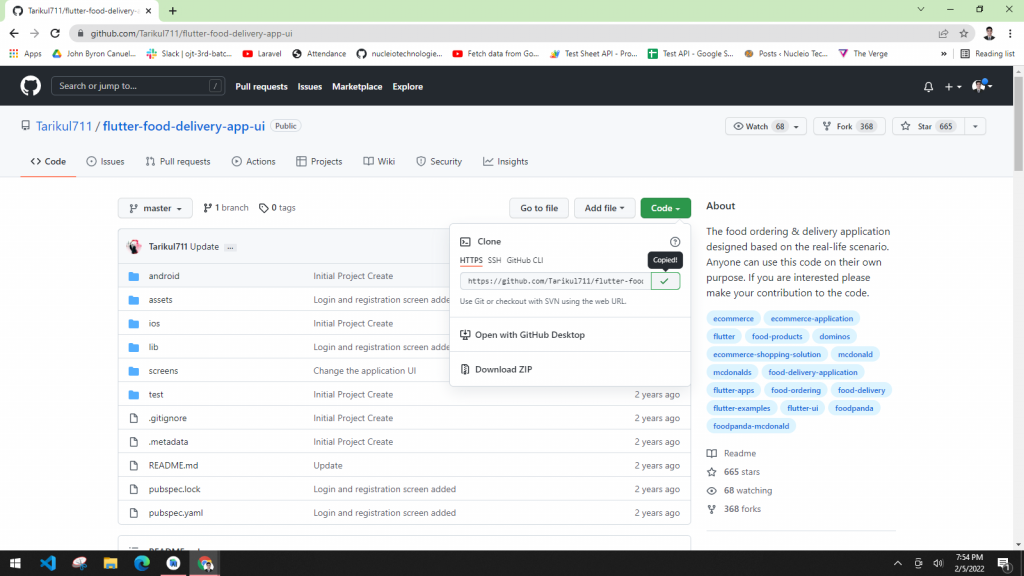Open the Marketplace navigation link

click(x=357, y=86)
